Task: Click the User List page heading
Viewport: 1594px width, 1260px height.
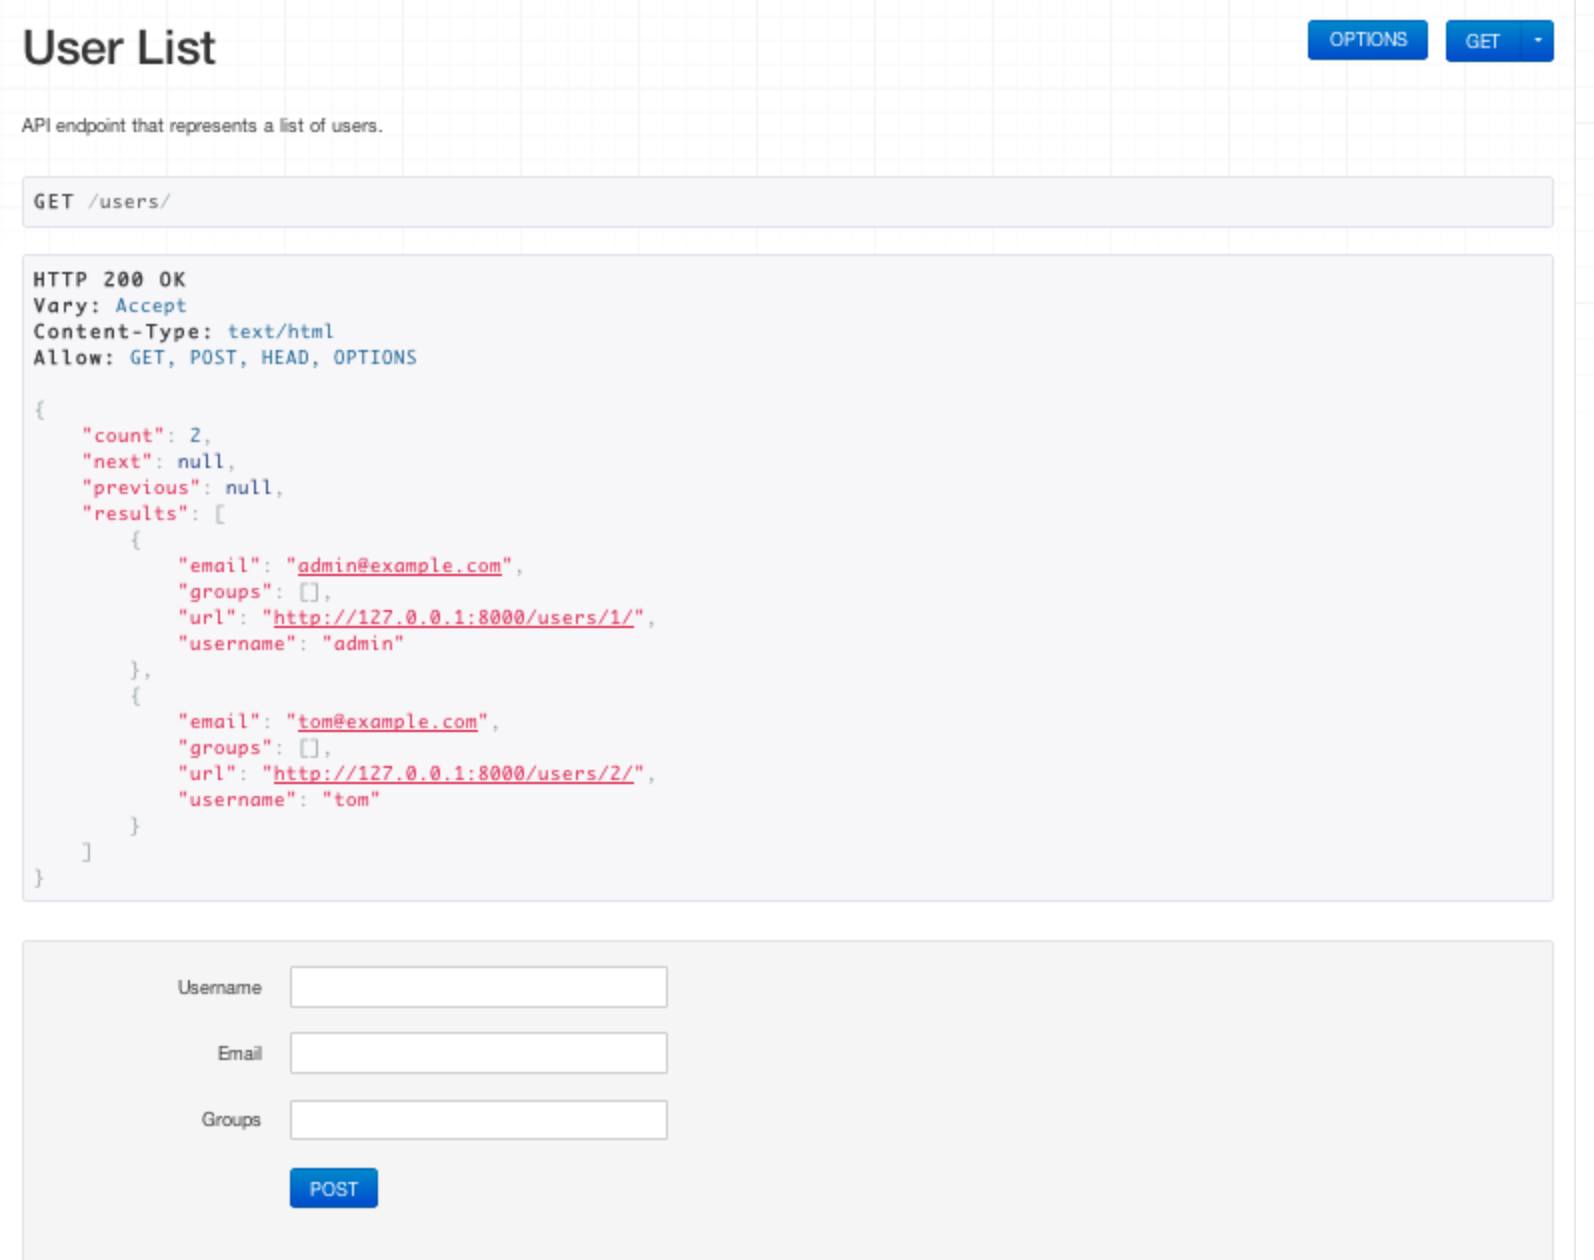Action: click(x=119, y=48)
